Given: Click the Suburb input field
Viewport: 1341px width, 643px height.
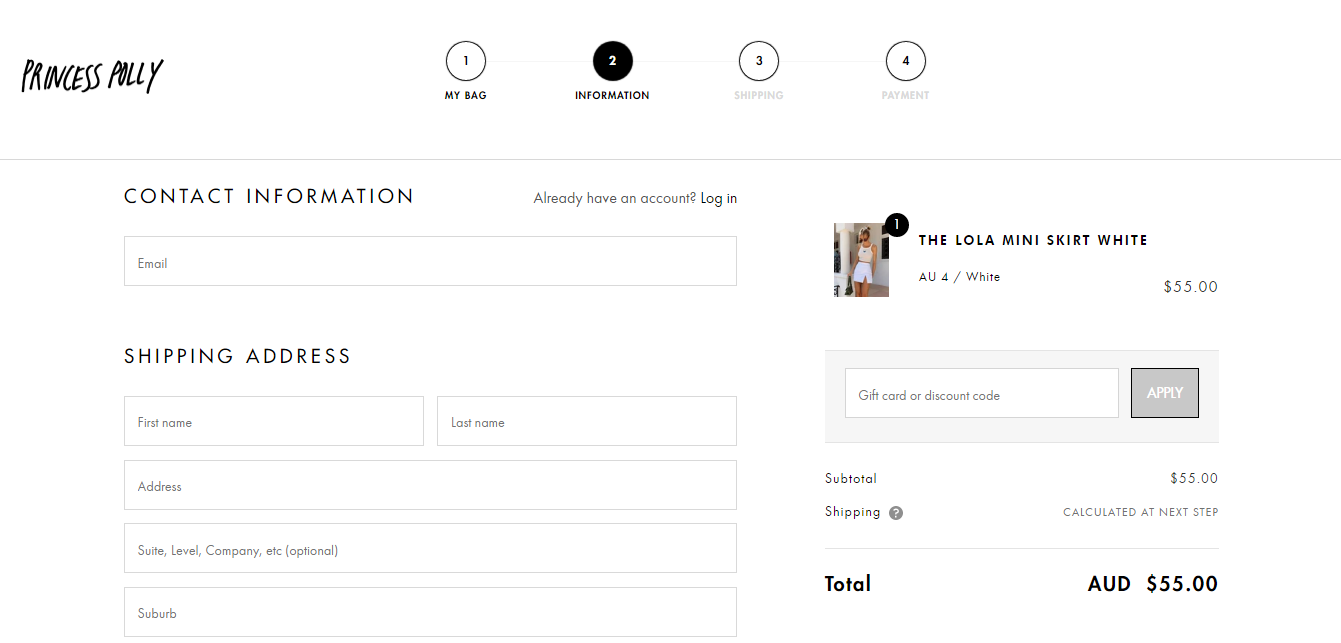Looking at the screenshot, I should tap(430, 612).
